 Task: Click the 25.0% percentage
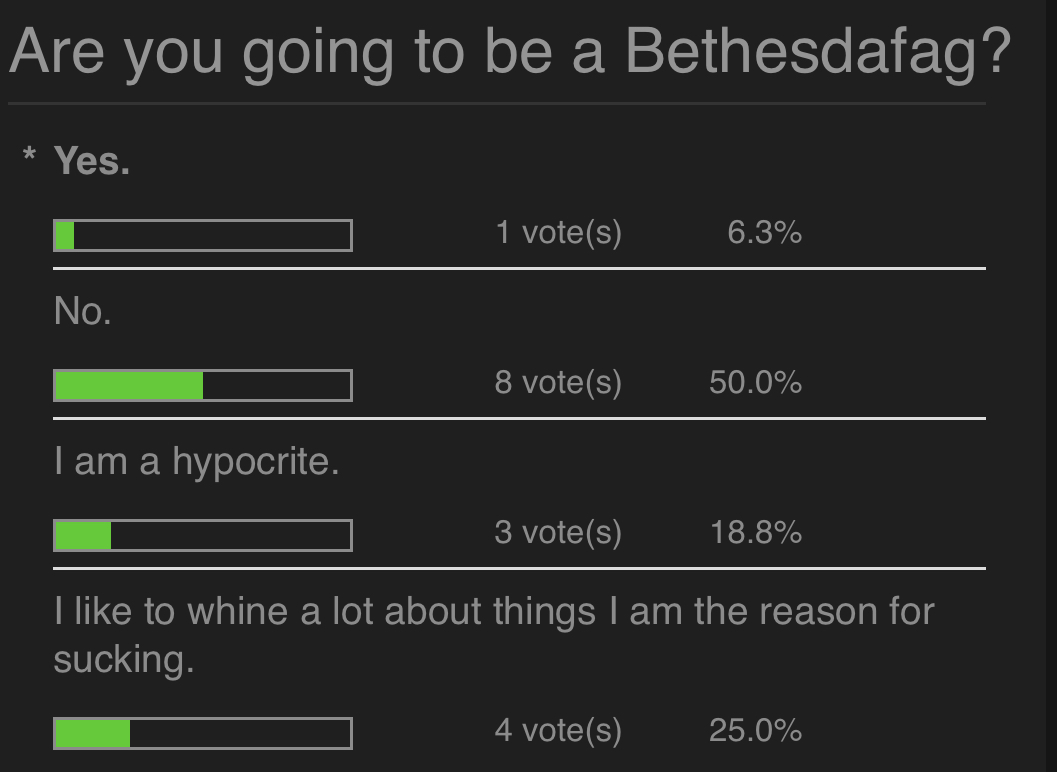tap(755, 731)
